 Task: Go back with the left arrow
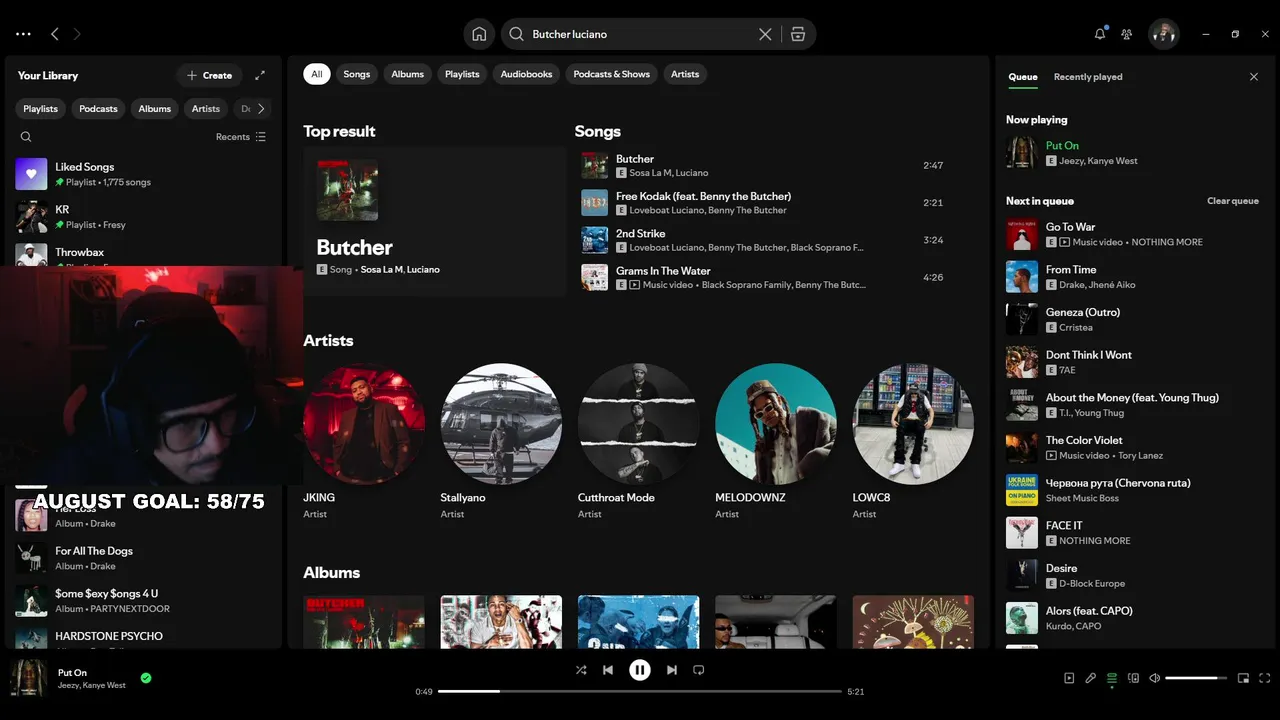[55, 34]
